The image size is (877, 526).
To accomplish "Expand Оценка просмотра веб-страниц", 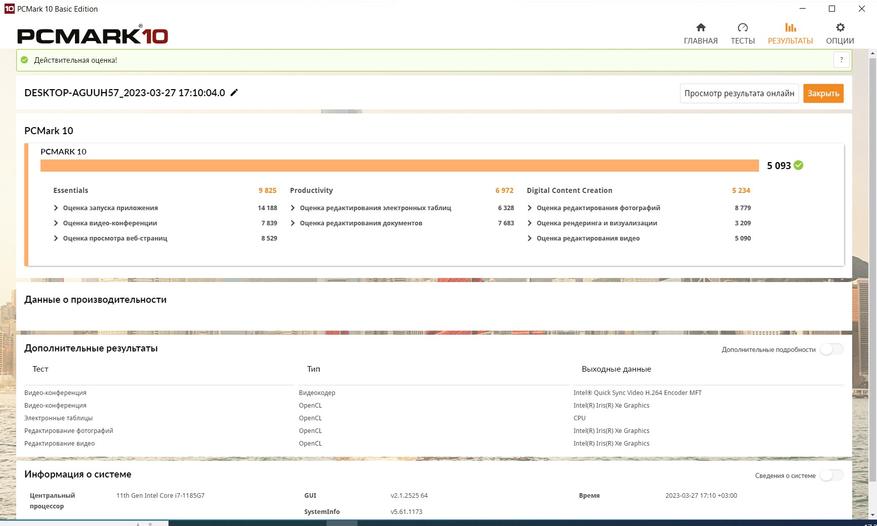I will click(x=55, y=238).
